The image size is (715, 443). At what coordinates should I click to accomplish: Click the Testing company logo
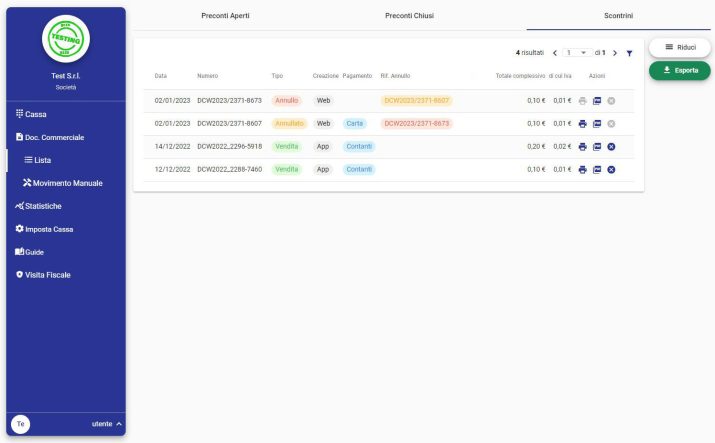(x=66, y=39)
